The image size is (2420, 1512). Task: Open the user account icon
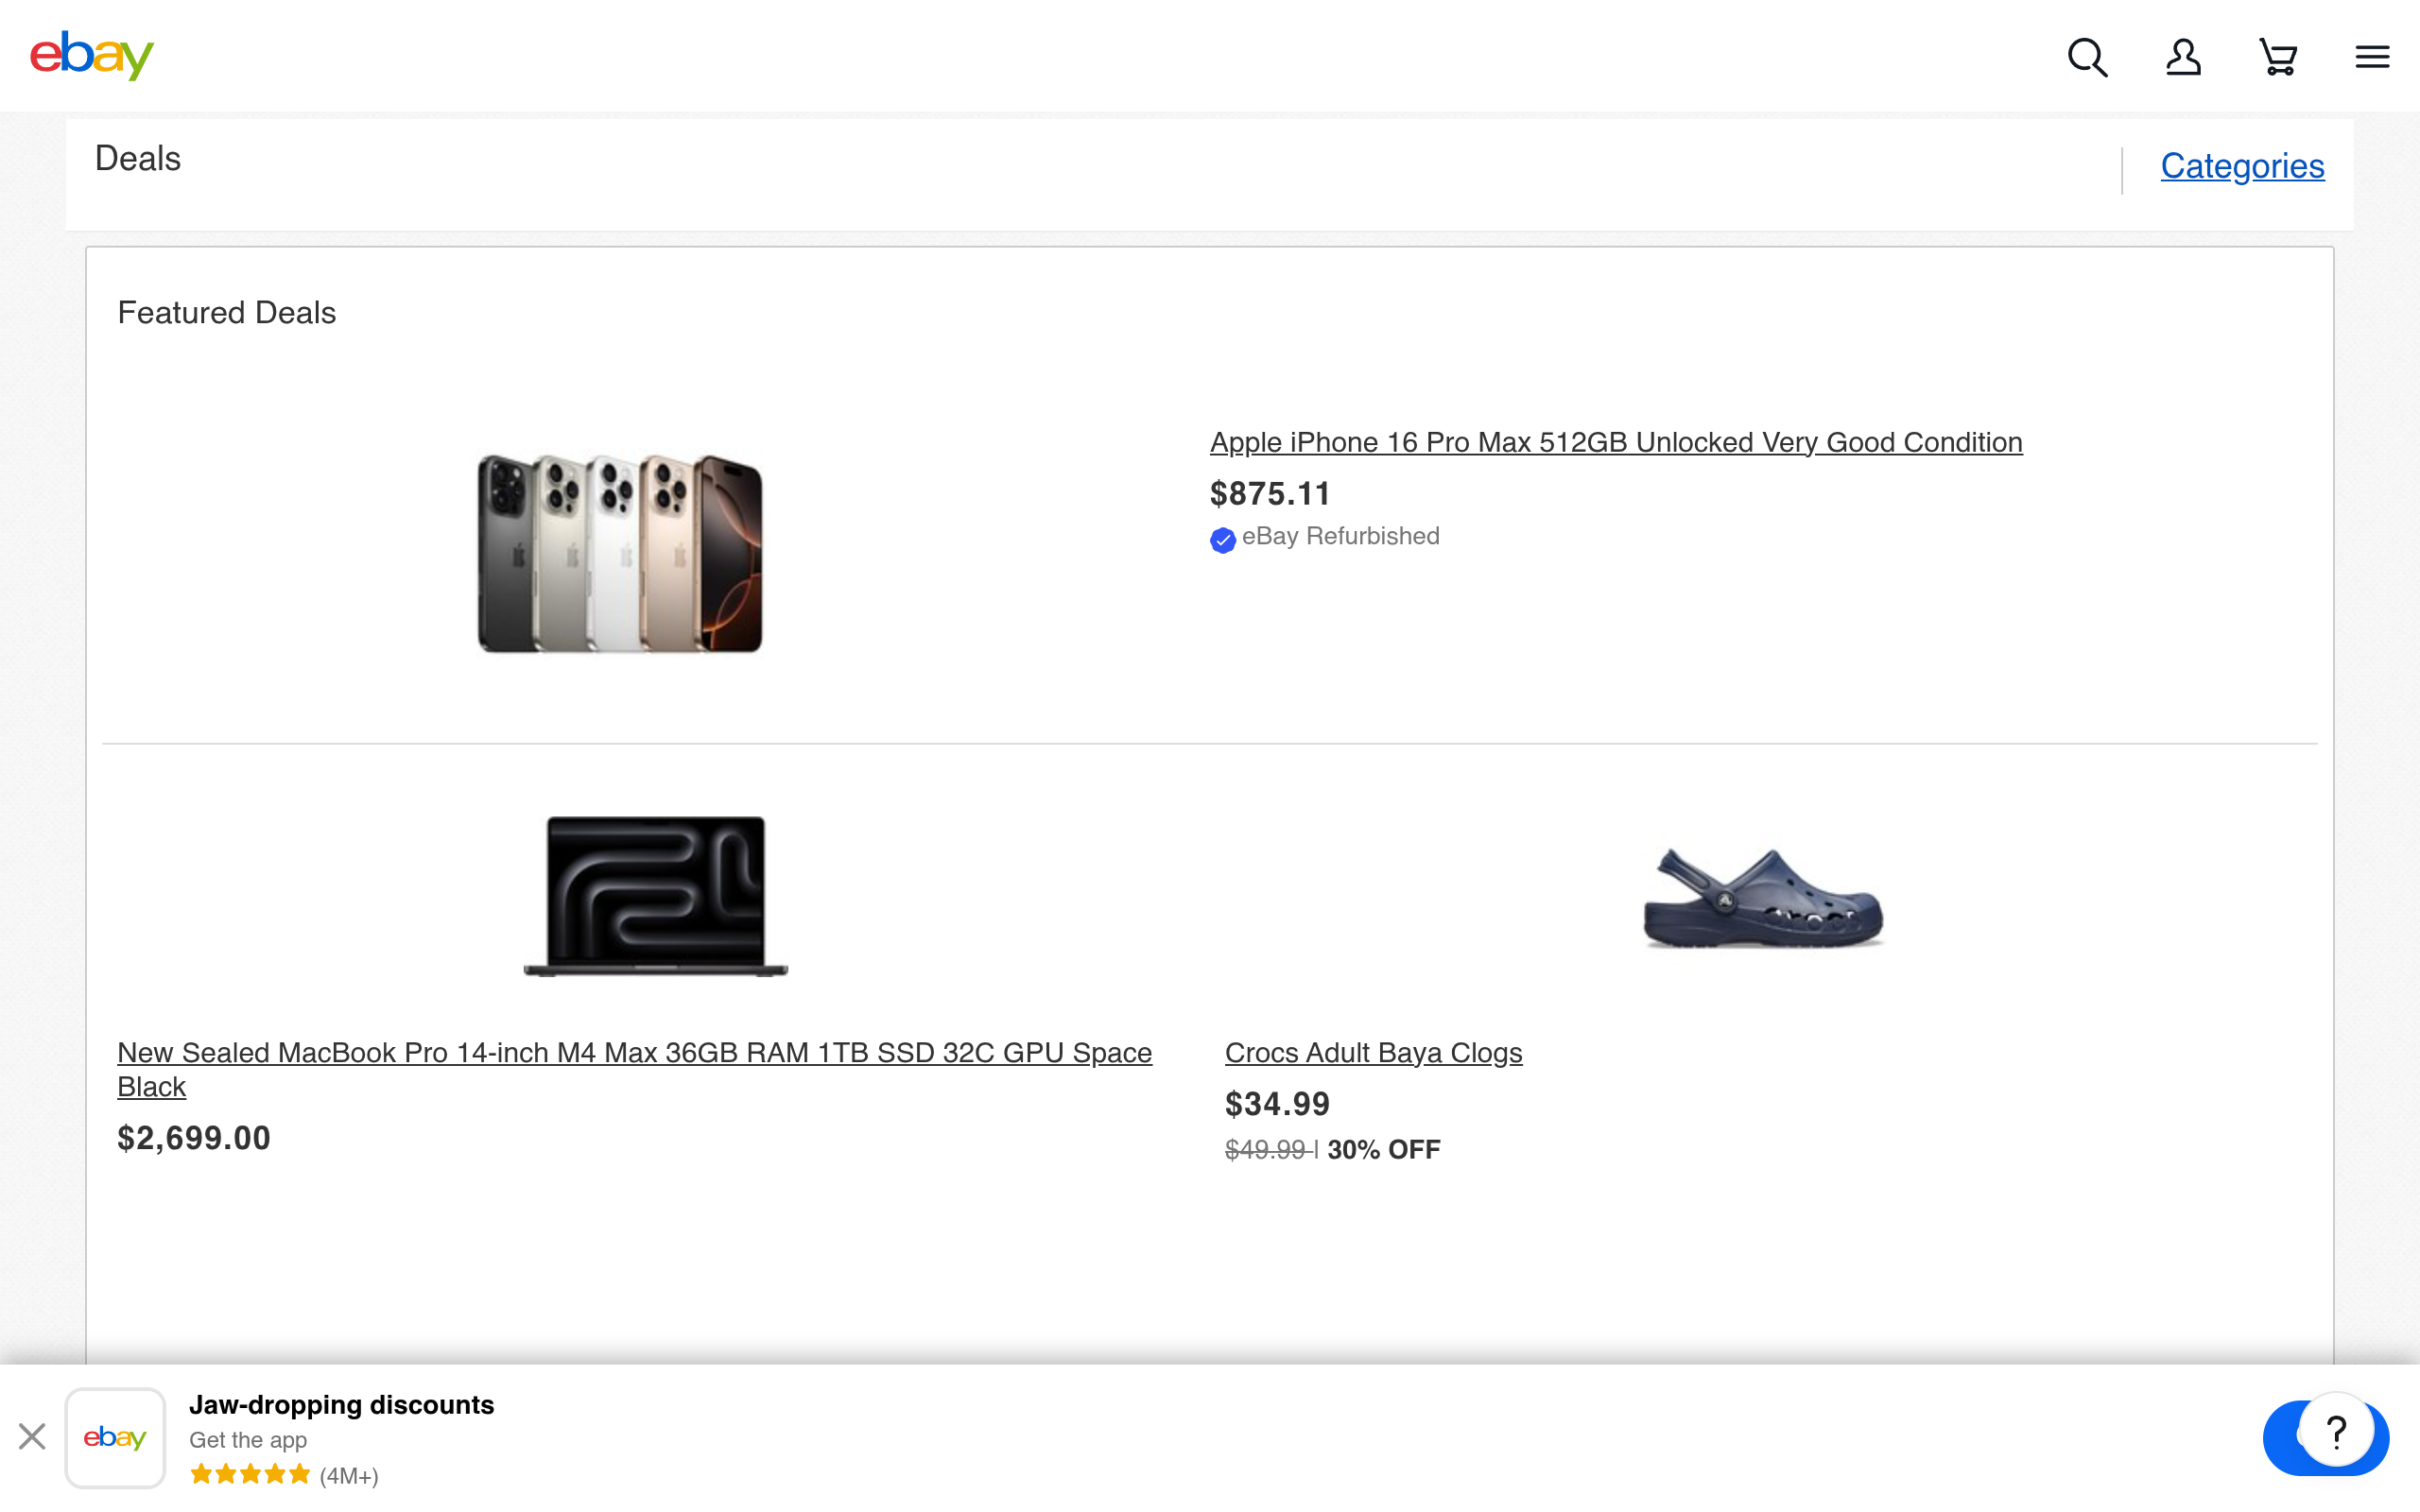tap(2183, 57)
